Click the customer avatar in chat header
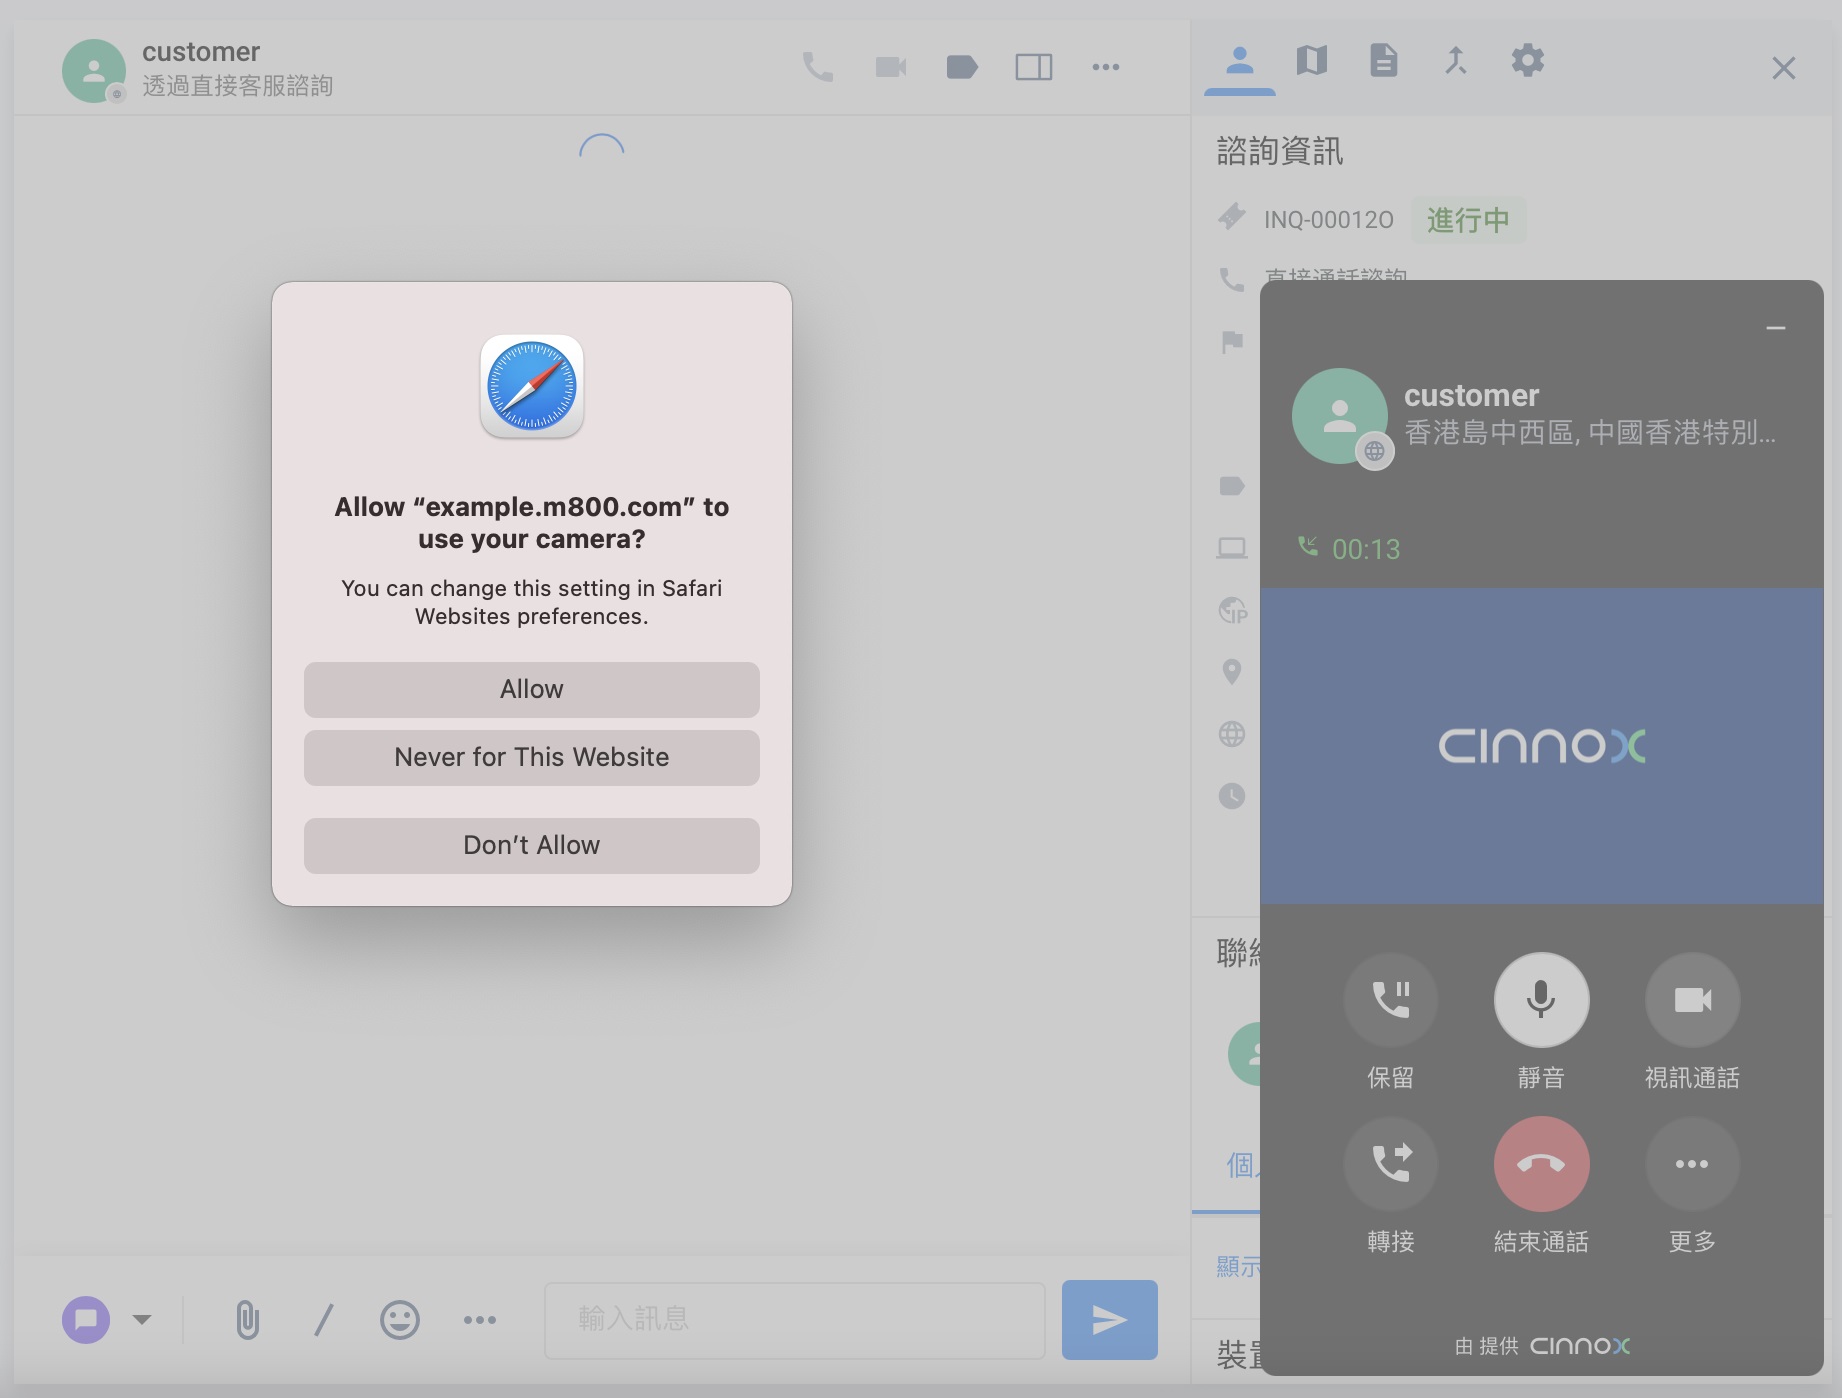The width and height of the screenshot is (1842, 1398). tap(94, 70)
